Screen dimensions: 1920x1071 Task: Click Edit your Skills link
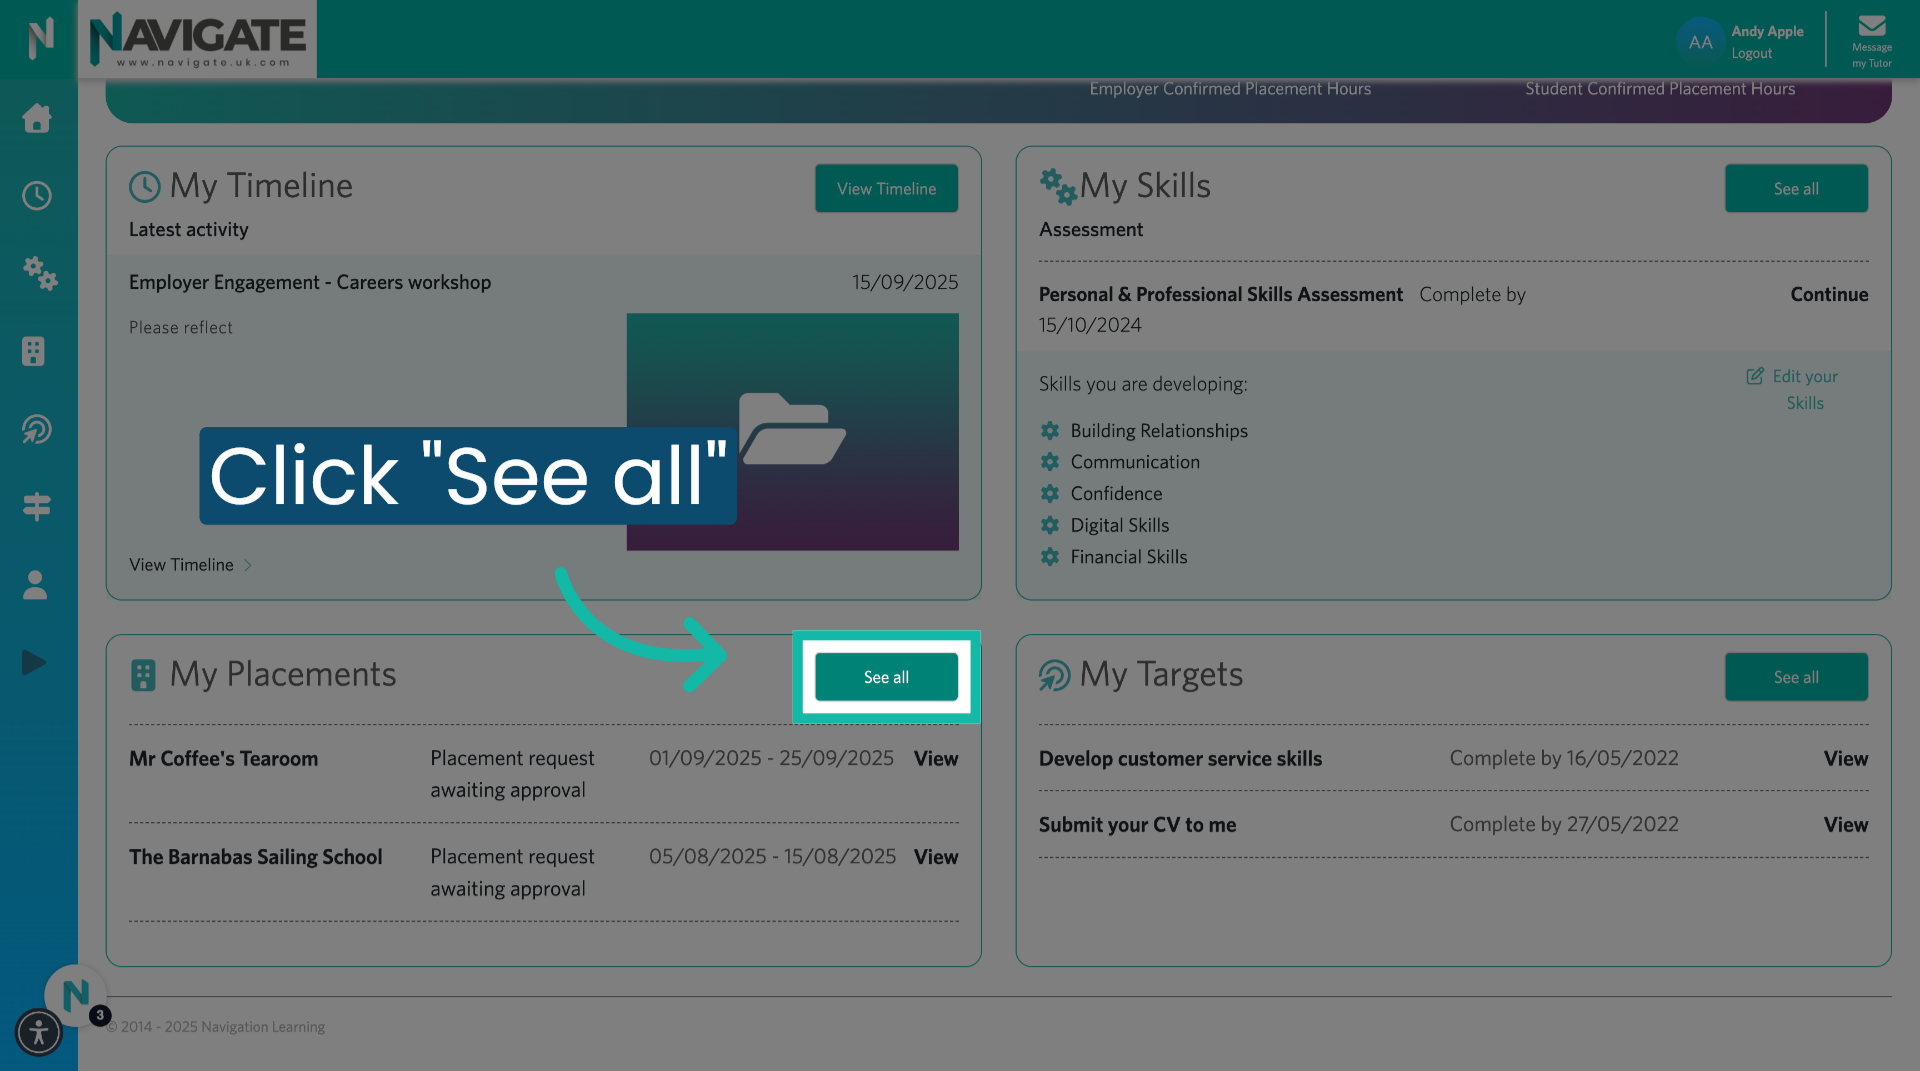pos(1805,390)
